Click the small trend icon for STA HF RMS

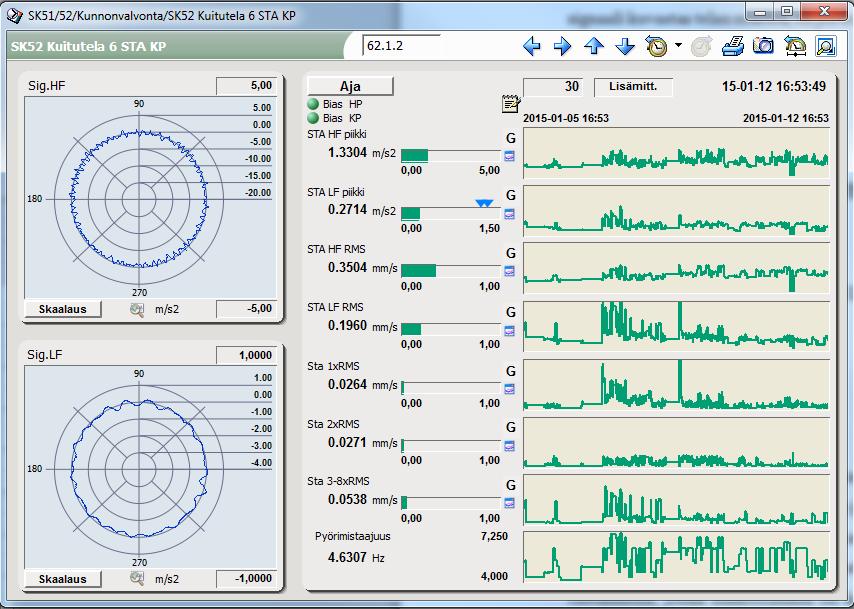509,271
